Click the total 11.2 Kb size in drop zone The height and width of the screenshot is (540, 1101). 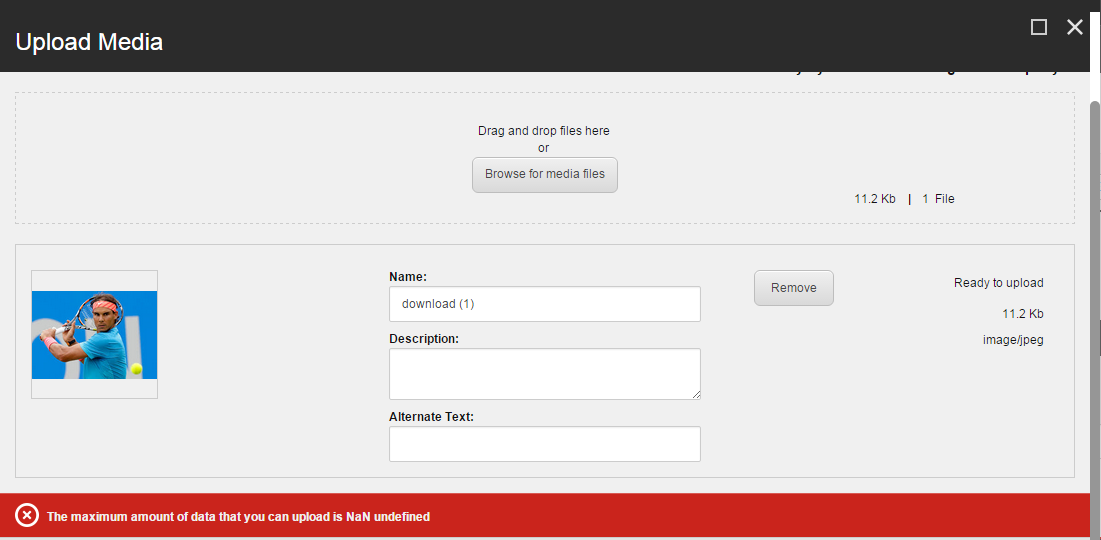[x=874, y=199]
